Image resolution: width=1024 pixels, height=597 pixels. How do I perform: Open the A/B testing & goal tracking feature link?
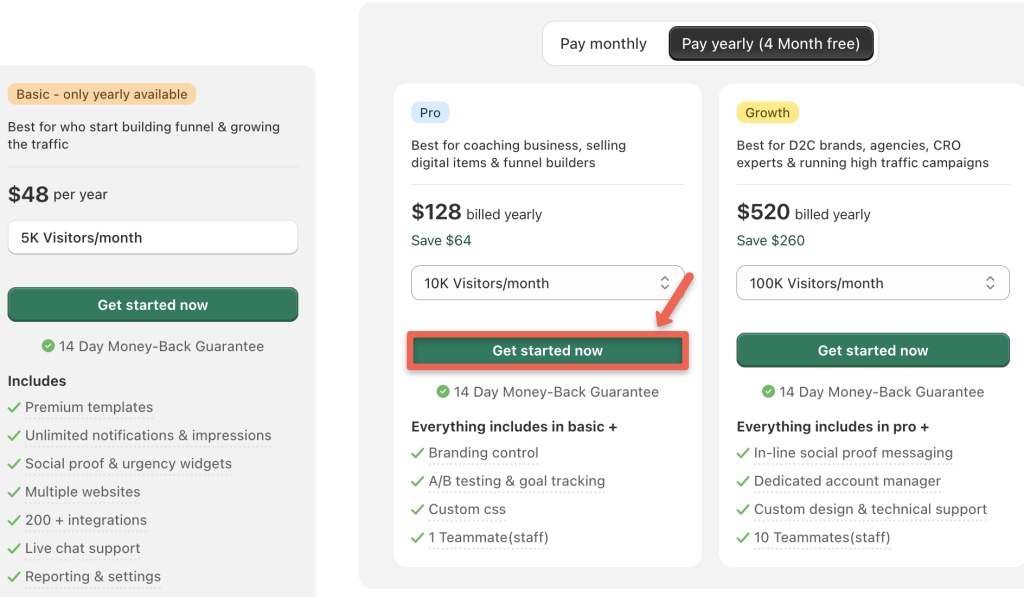coord(516,481)
